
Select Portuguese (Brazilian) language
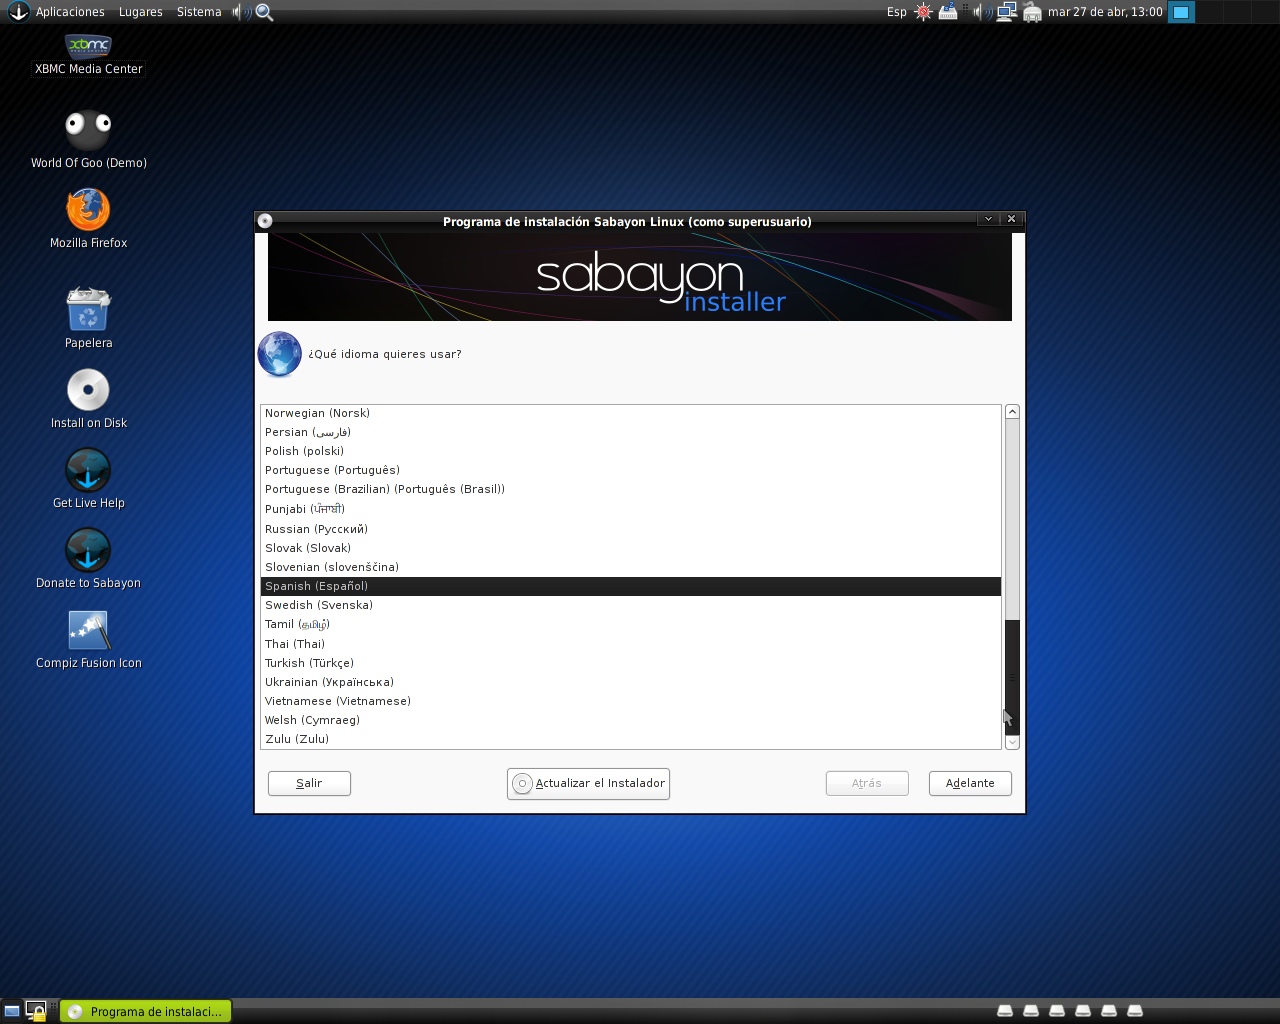click(x=631, y=489)
